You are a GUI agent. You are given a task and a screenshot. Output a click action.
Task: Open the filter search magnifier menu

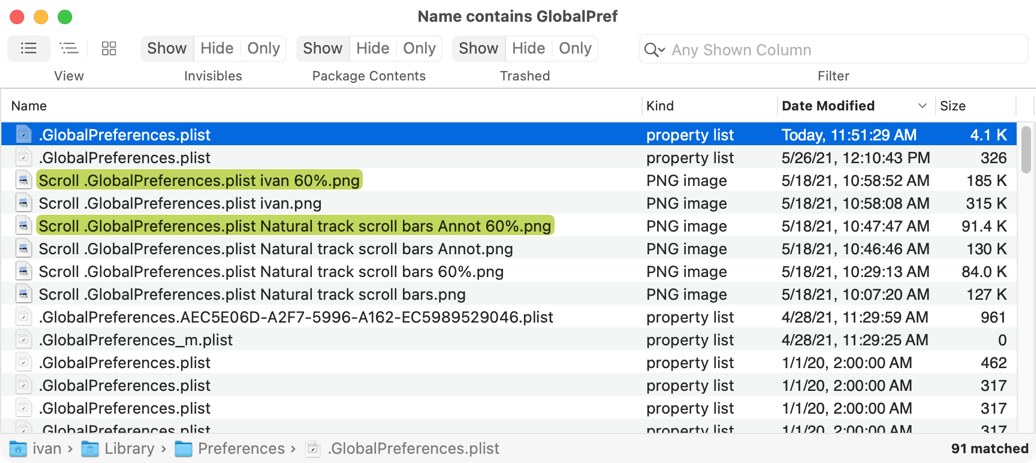pos(655,50)
